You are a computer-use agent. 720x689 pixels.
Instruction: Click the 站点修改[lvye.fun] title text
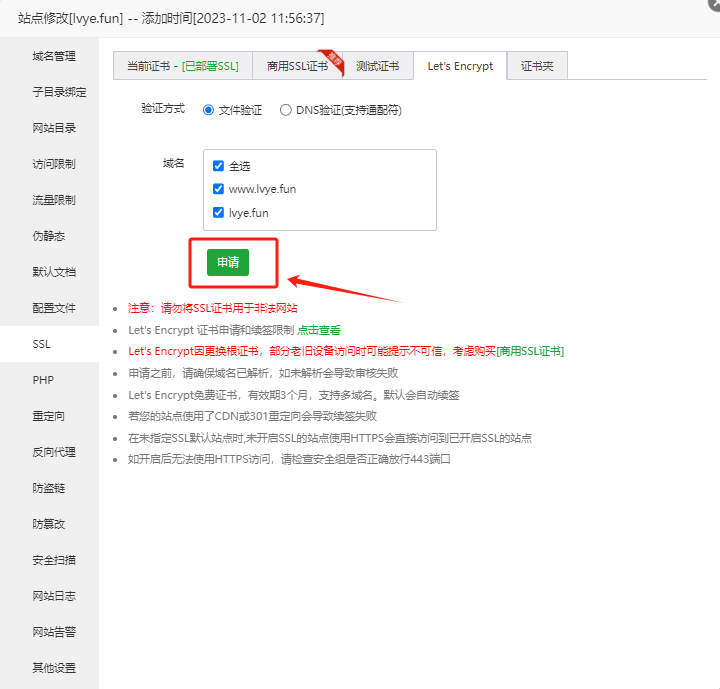(x=70, y=18)
